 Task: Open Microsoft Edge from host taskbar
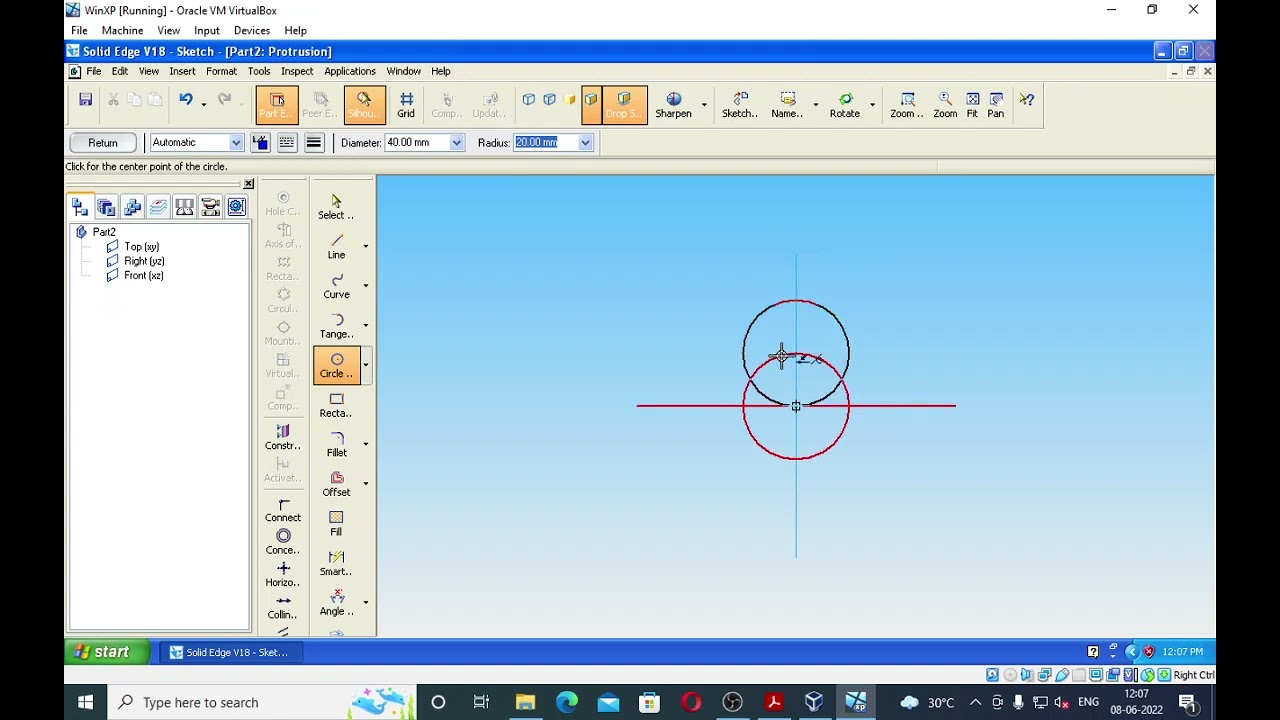567,702
